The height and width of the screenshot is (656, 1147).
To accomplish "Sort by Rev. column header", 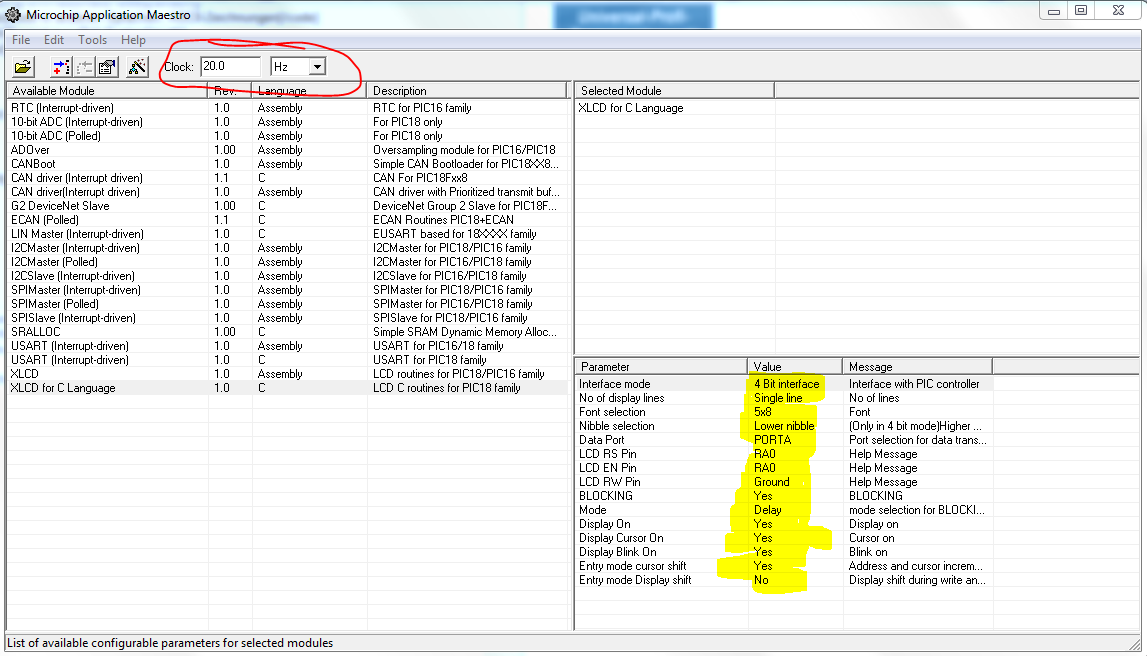I will pyautogui.click(x=230, y=91).
